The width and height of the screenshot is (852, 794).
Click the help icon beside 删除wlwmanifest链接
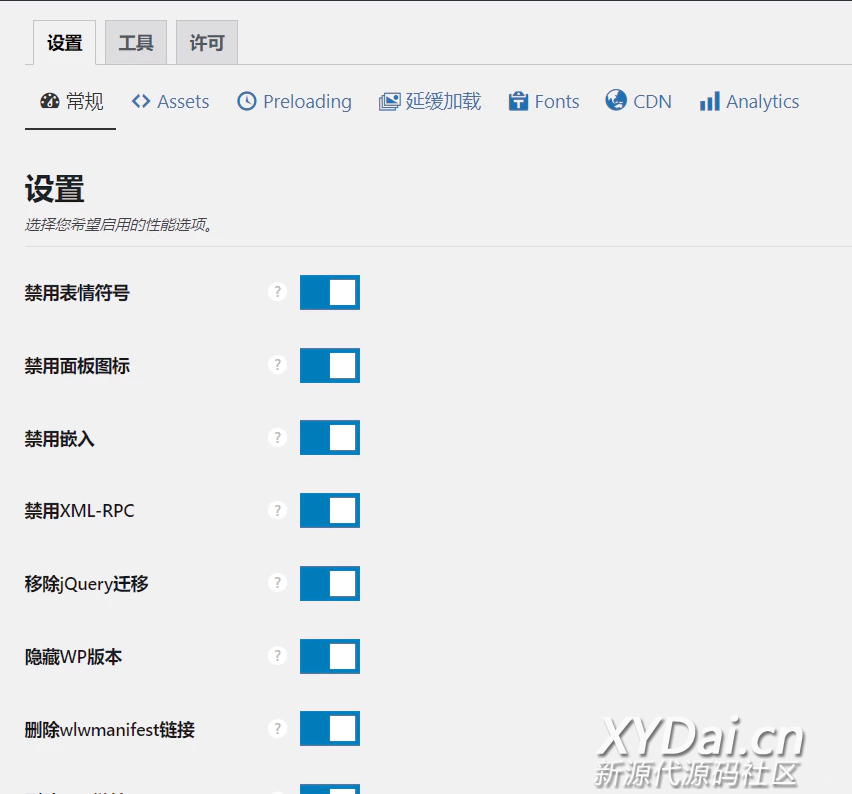(278, 729)
